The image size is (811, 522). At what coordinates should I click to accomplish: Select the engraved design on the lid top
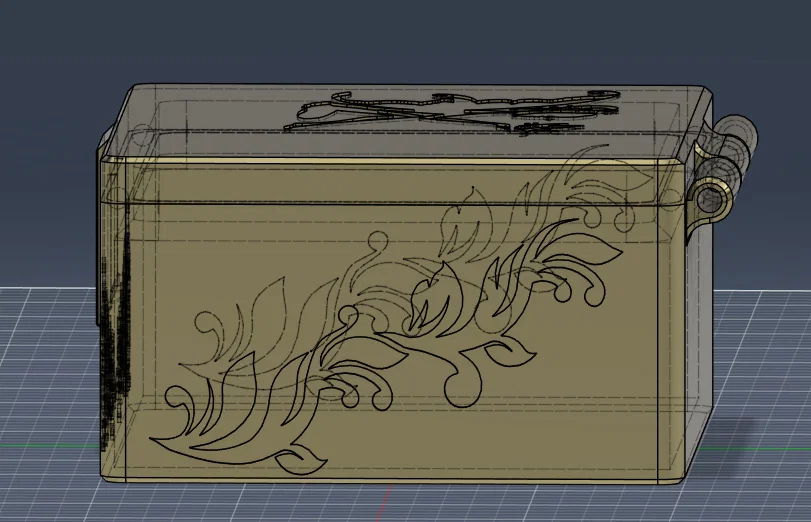click(x=452, y=113)
